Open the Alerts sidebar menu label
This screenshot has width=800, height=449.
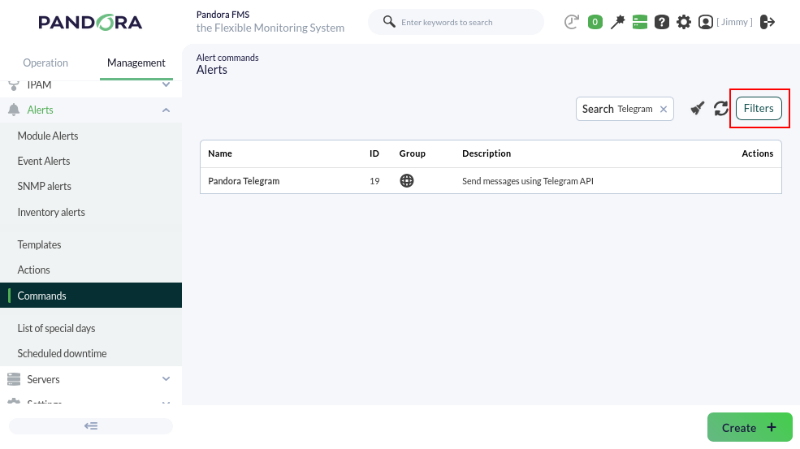[x=40, y=110]
